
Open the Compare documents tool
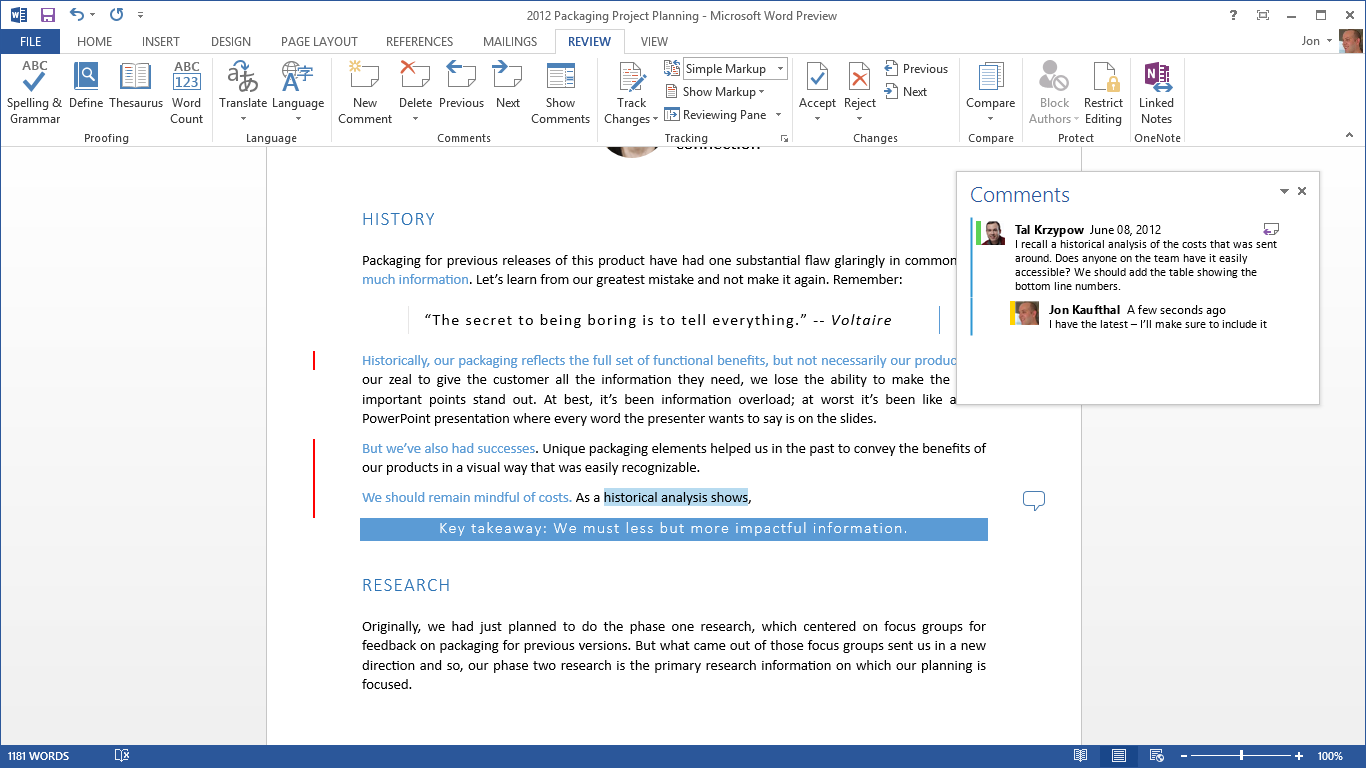coord(990,90)
